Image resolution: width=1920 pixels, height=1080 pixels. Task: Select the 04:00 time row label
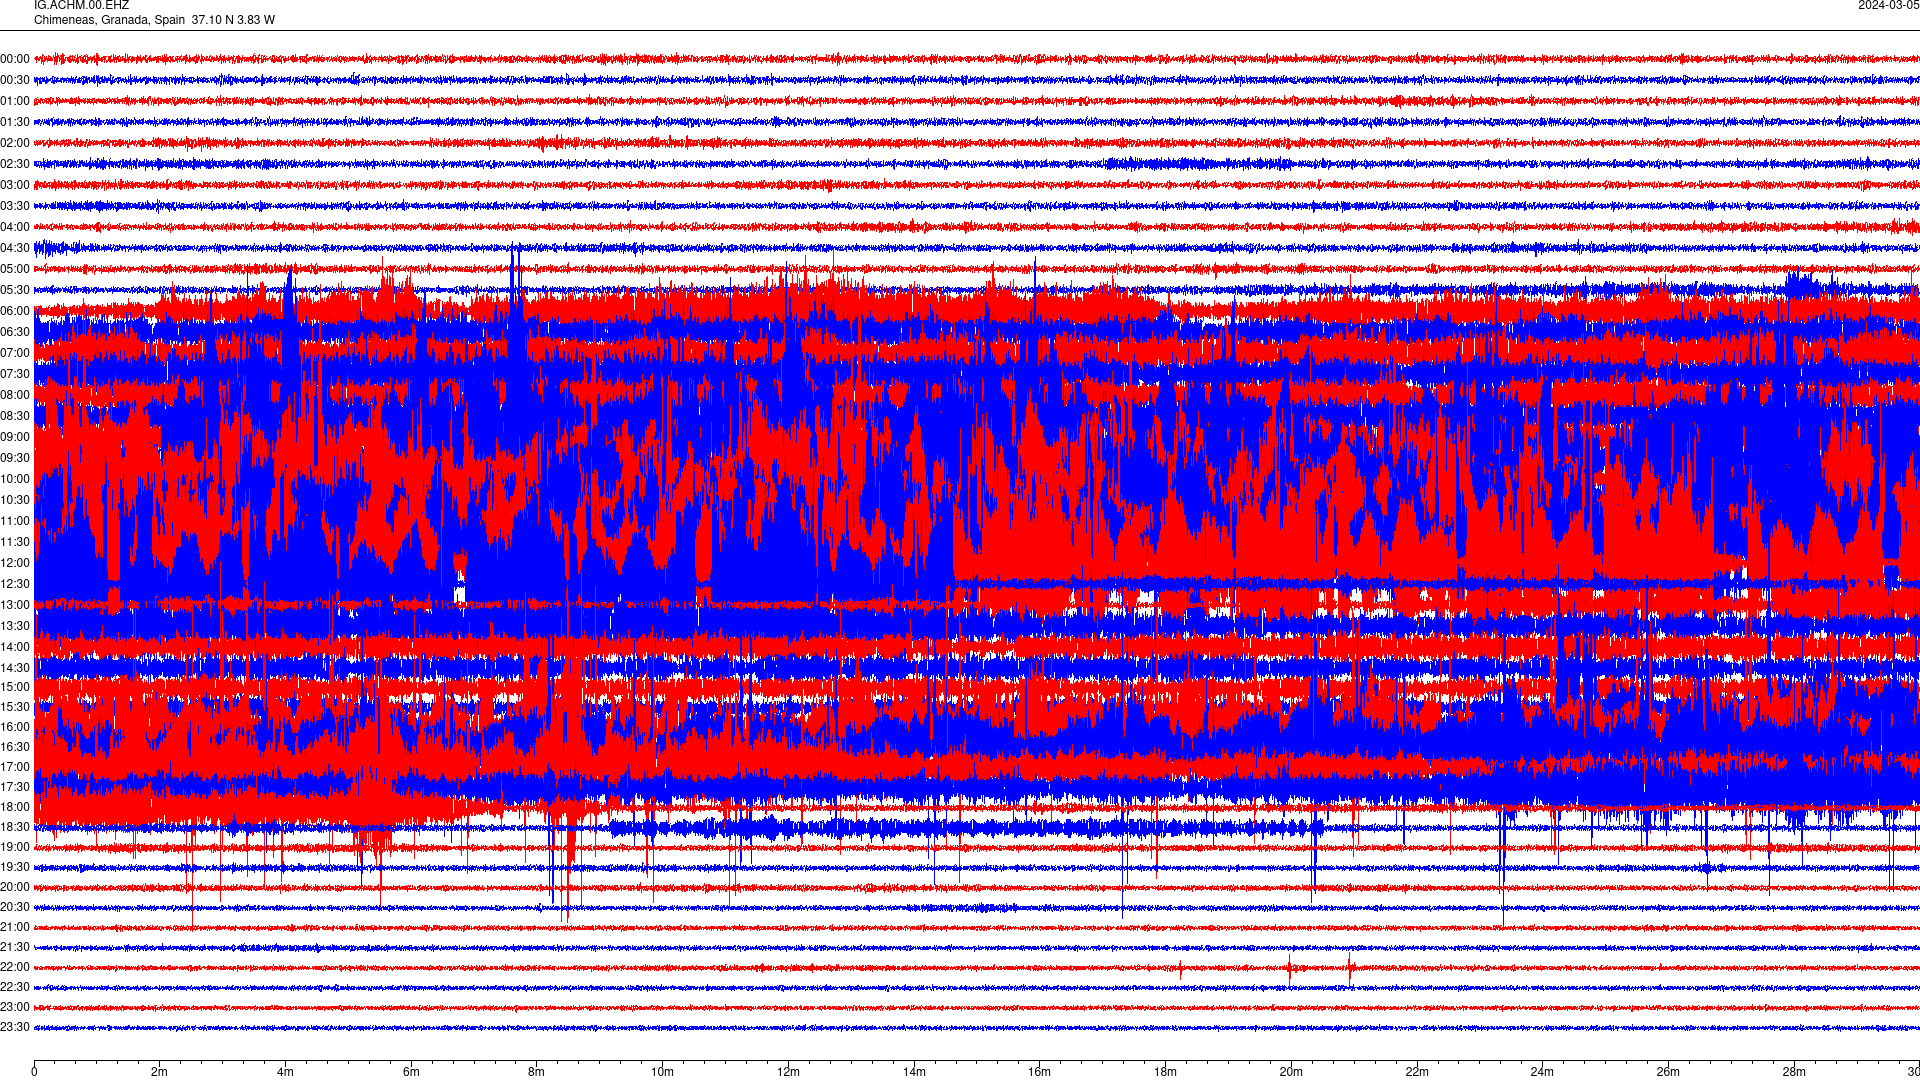tap(15, 227)
